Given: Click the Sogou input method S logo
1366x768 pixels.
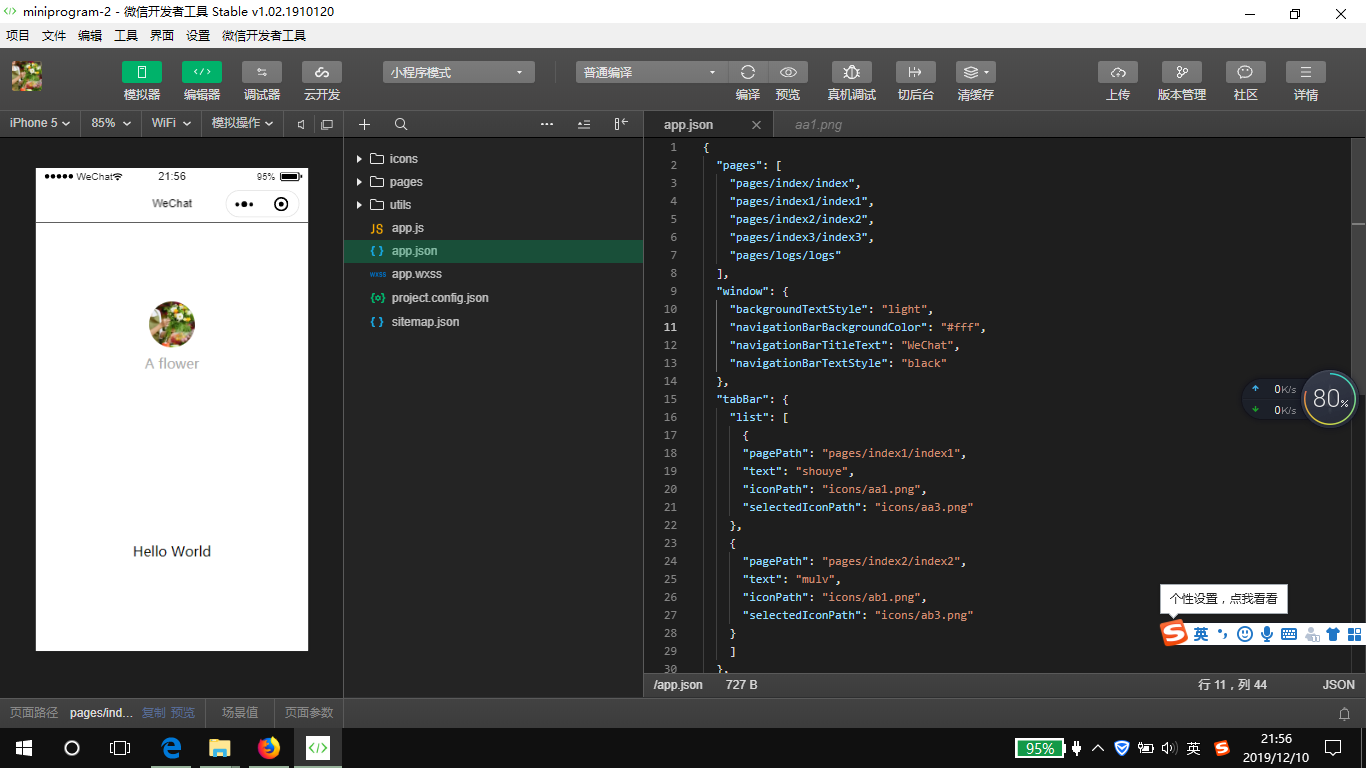Looking at the screenshot, I should (1173, 633).
